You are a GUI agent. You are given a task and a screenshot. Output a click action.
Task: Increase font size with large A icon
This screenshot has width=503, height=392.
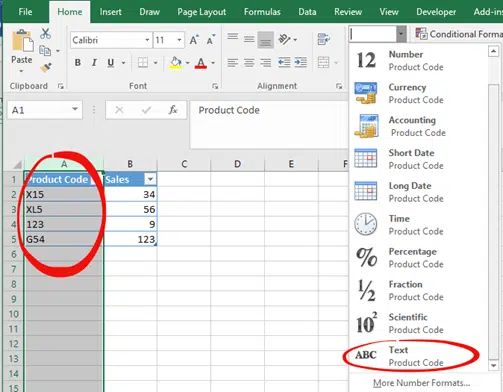[194, 40]
